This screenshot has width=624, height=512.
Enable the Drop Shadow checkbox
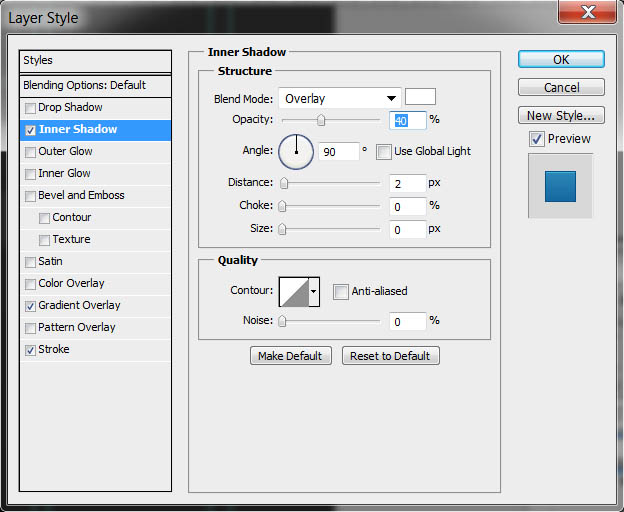(30, 108)
